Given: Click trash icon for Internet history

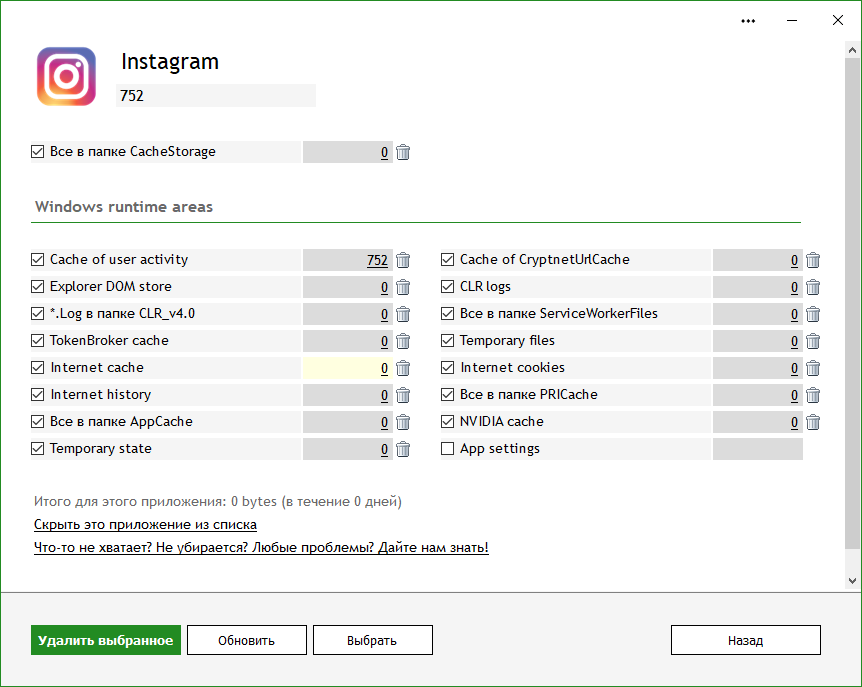Looking at the screenshot, I should coord(403,395).
